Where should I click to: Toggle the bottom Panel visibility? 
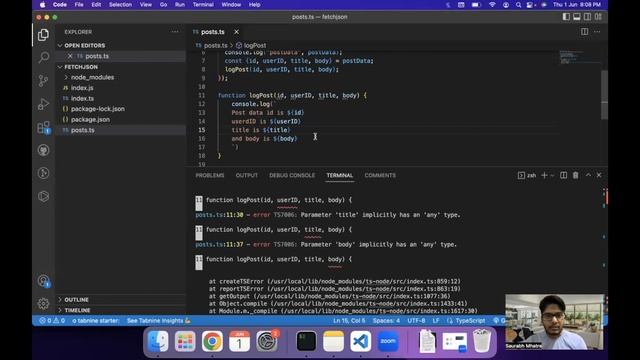(x=577, y=17)
